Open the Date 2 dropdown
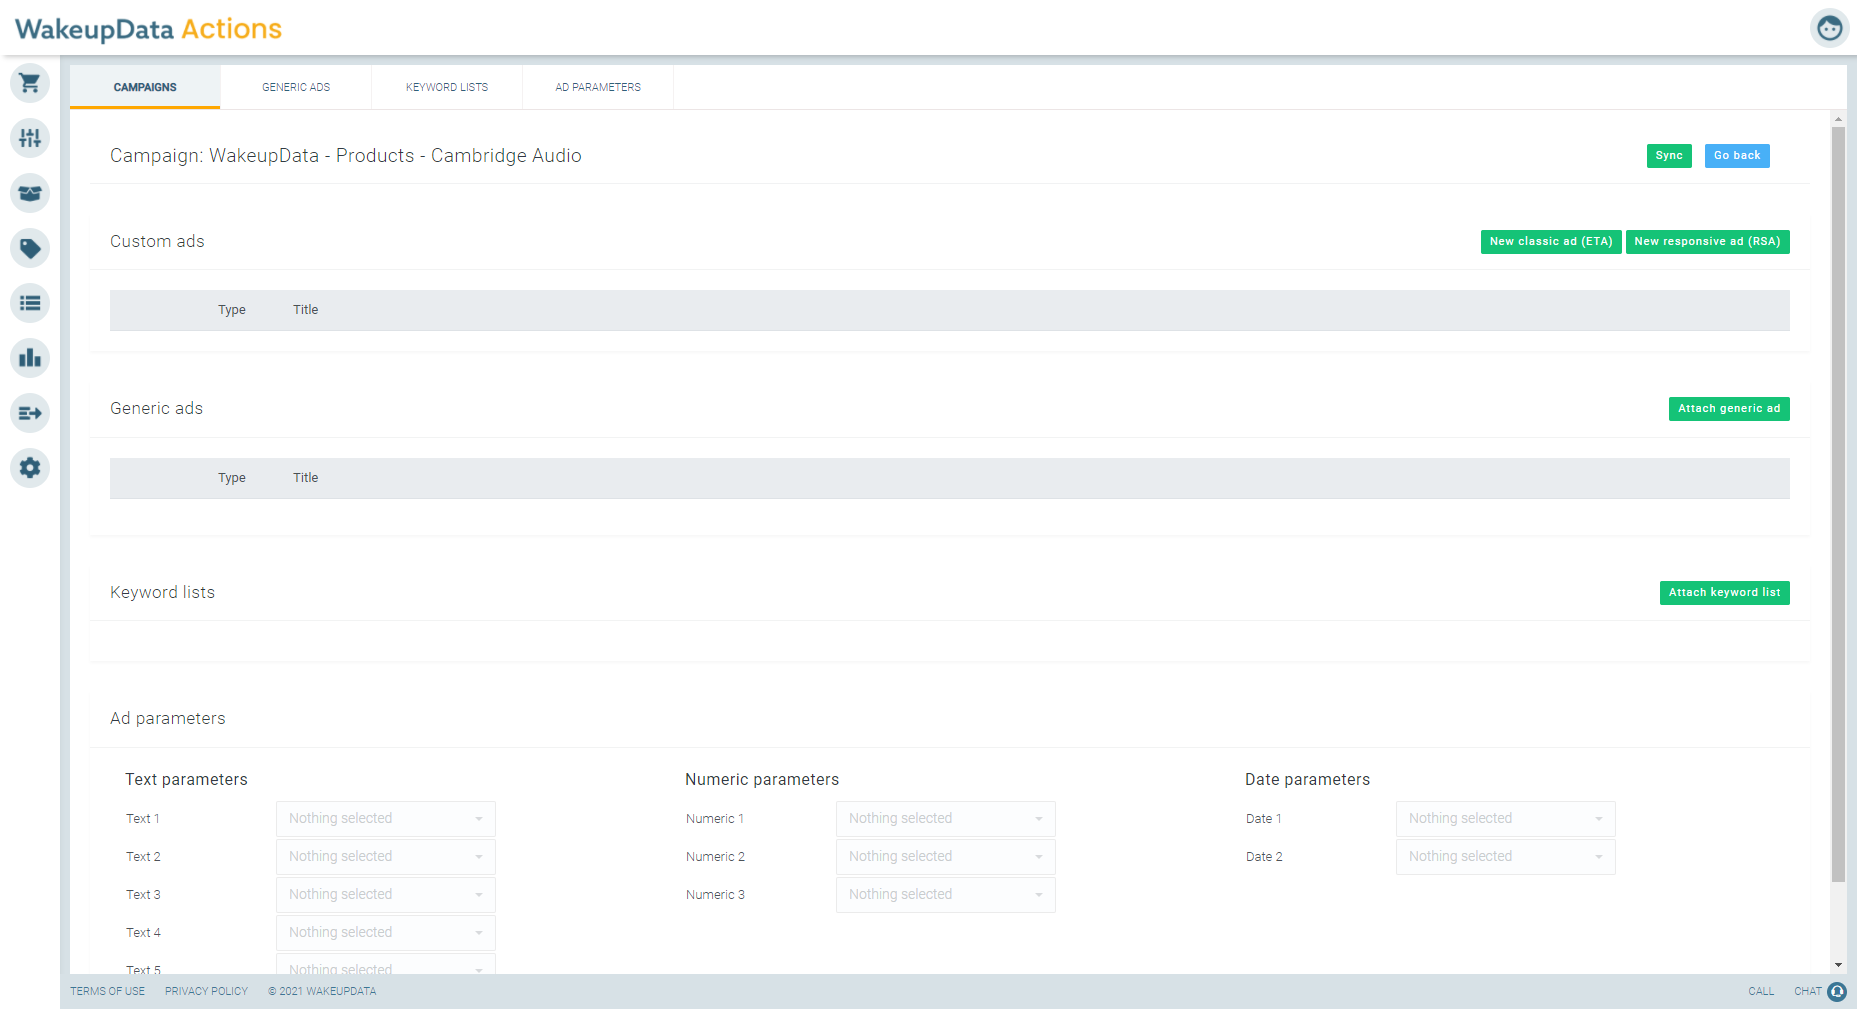 (1506, 857)
